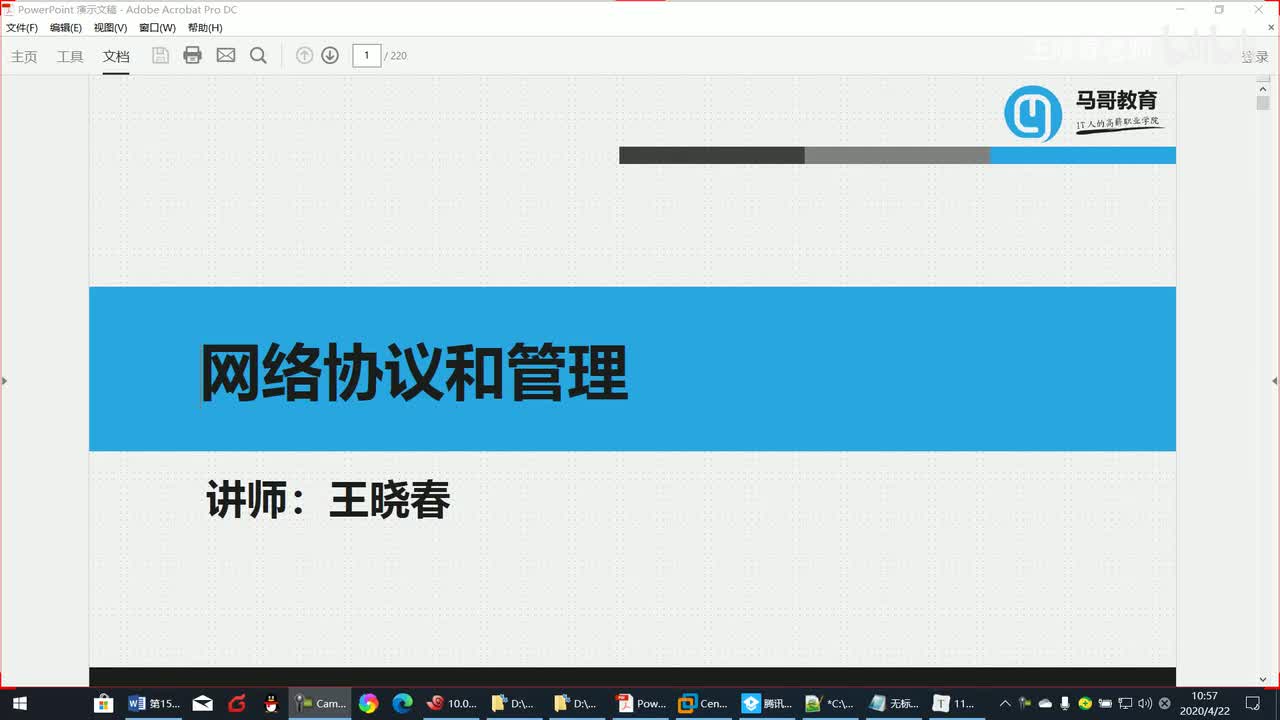Click the 登录 sign-in link

1255,57
